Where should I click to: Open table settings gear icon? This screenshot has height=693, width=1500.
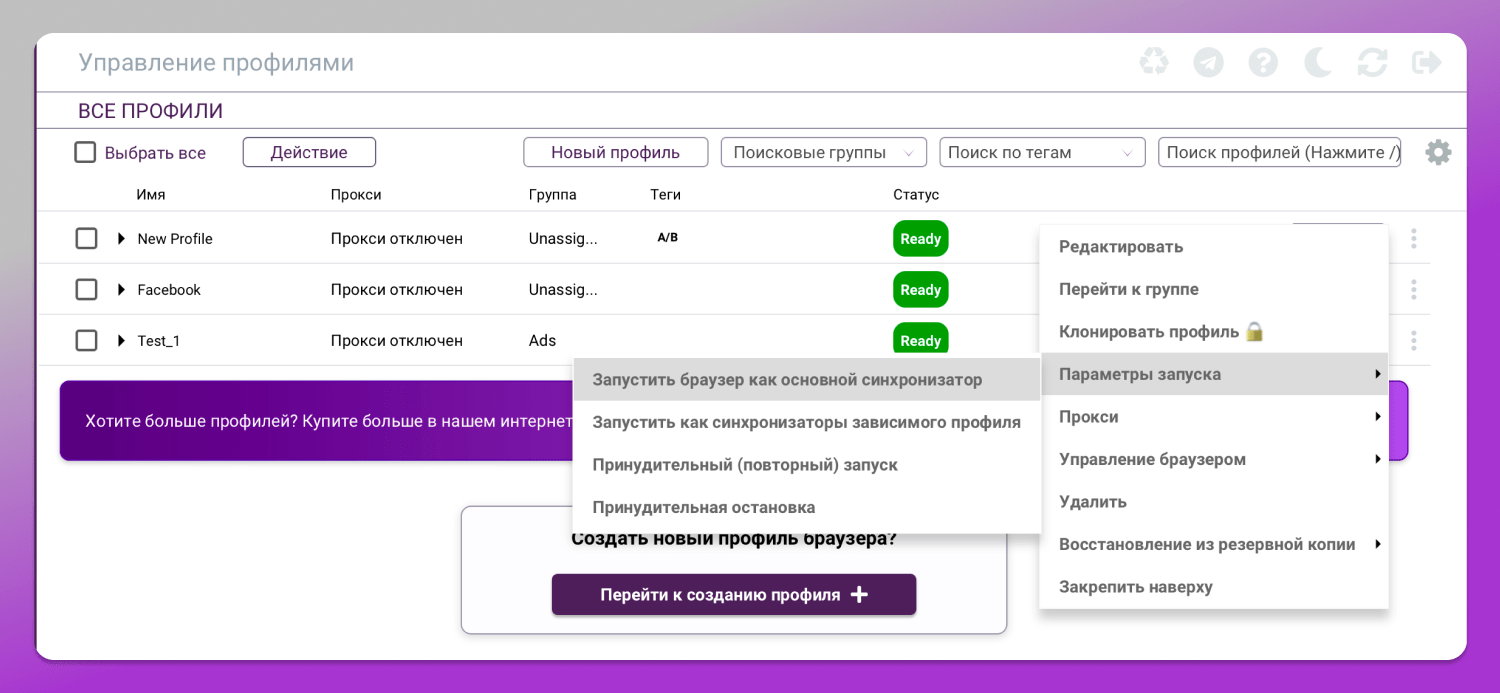[1438, 152]
